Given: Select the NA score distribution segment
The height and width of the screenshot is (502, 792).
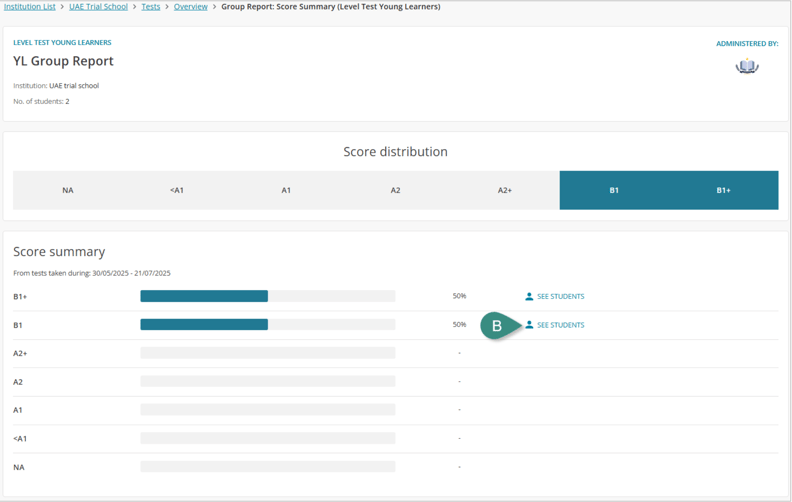Looking at the screenshot, I should pyautogui.click(x=68, y=190).
